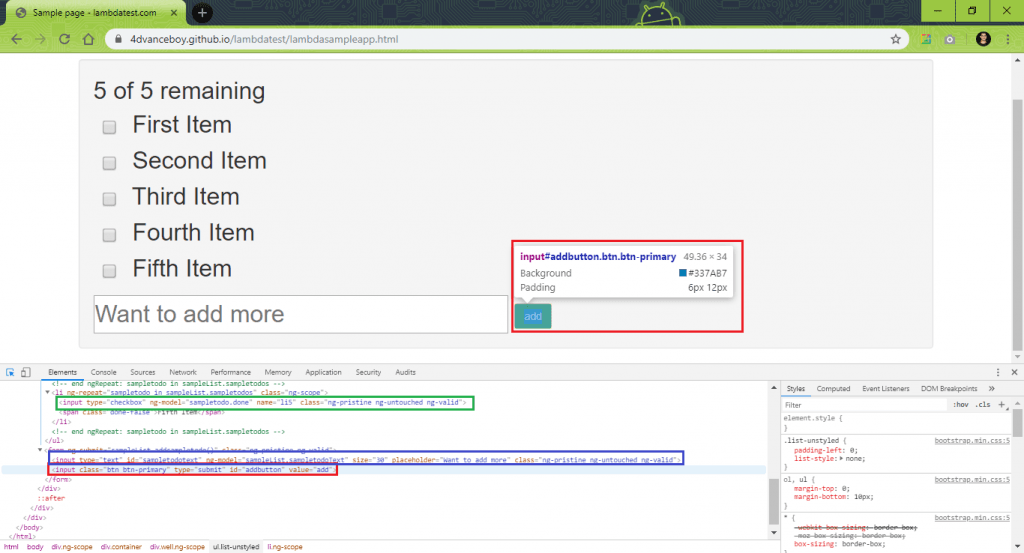This screenshot has width=1024, height=553.
Task: Close the DevTools panel
Action: coord(1014,372)
